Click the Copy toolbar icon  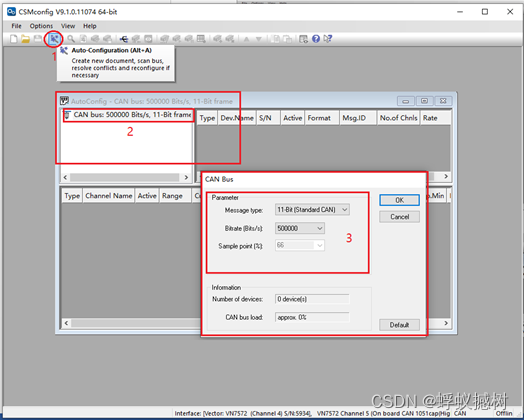(275, 39)
